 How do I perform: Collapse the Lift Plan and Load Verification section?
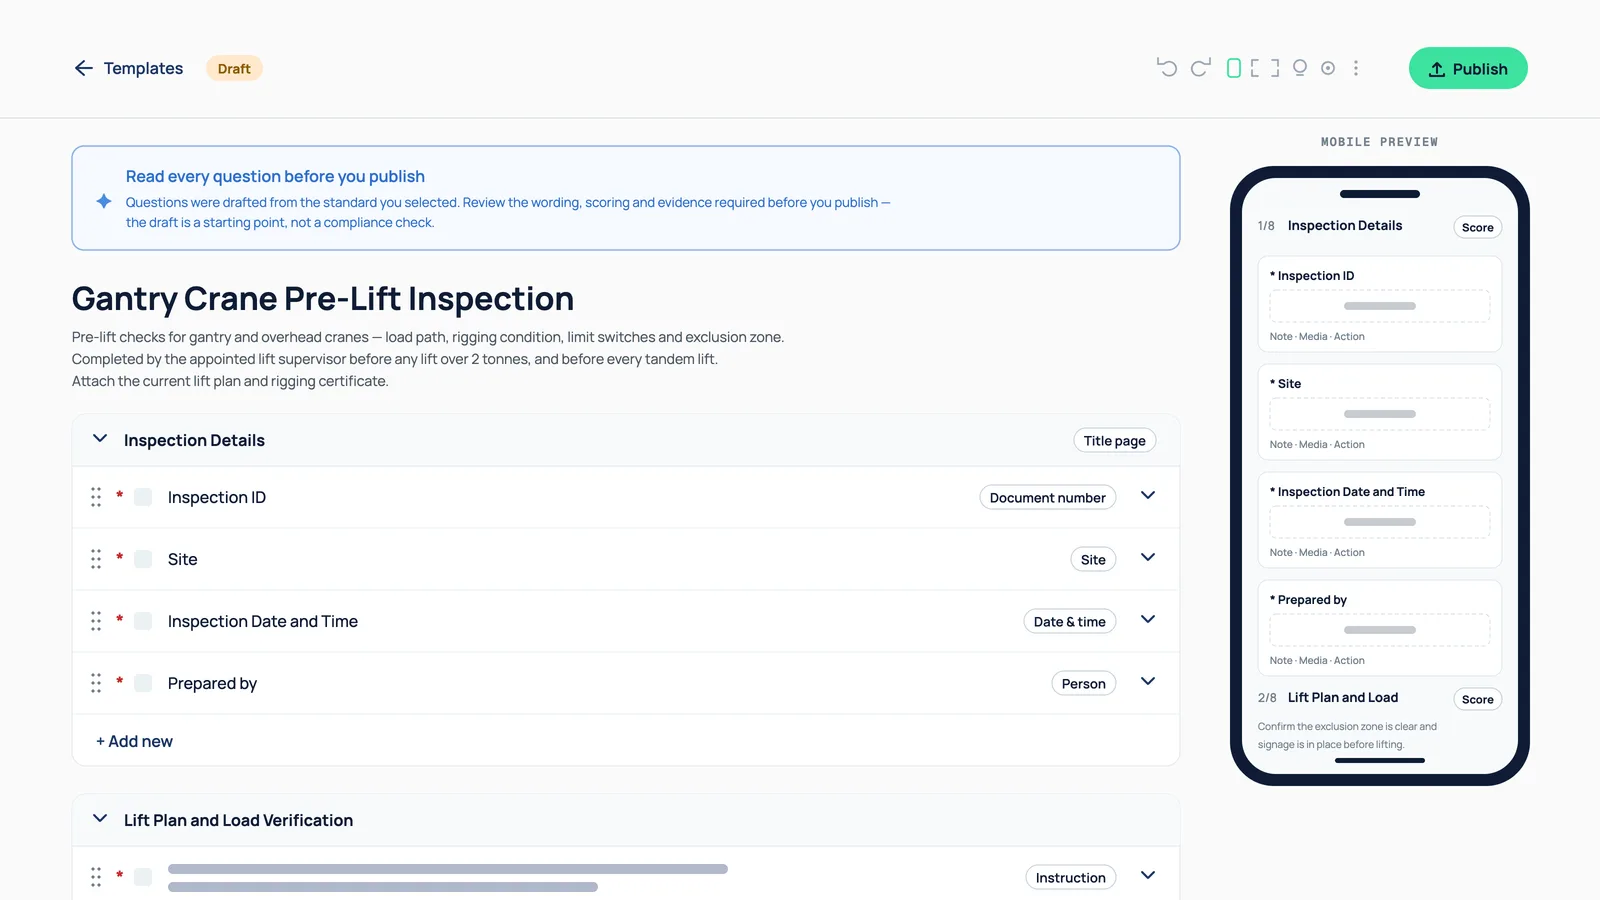(100, 819)
